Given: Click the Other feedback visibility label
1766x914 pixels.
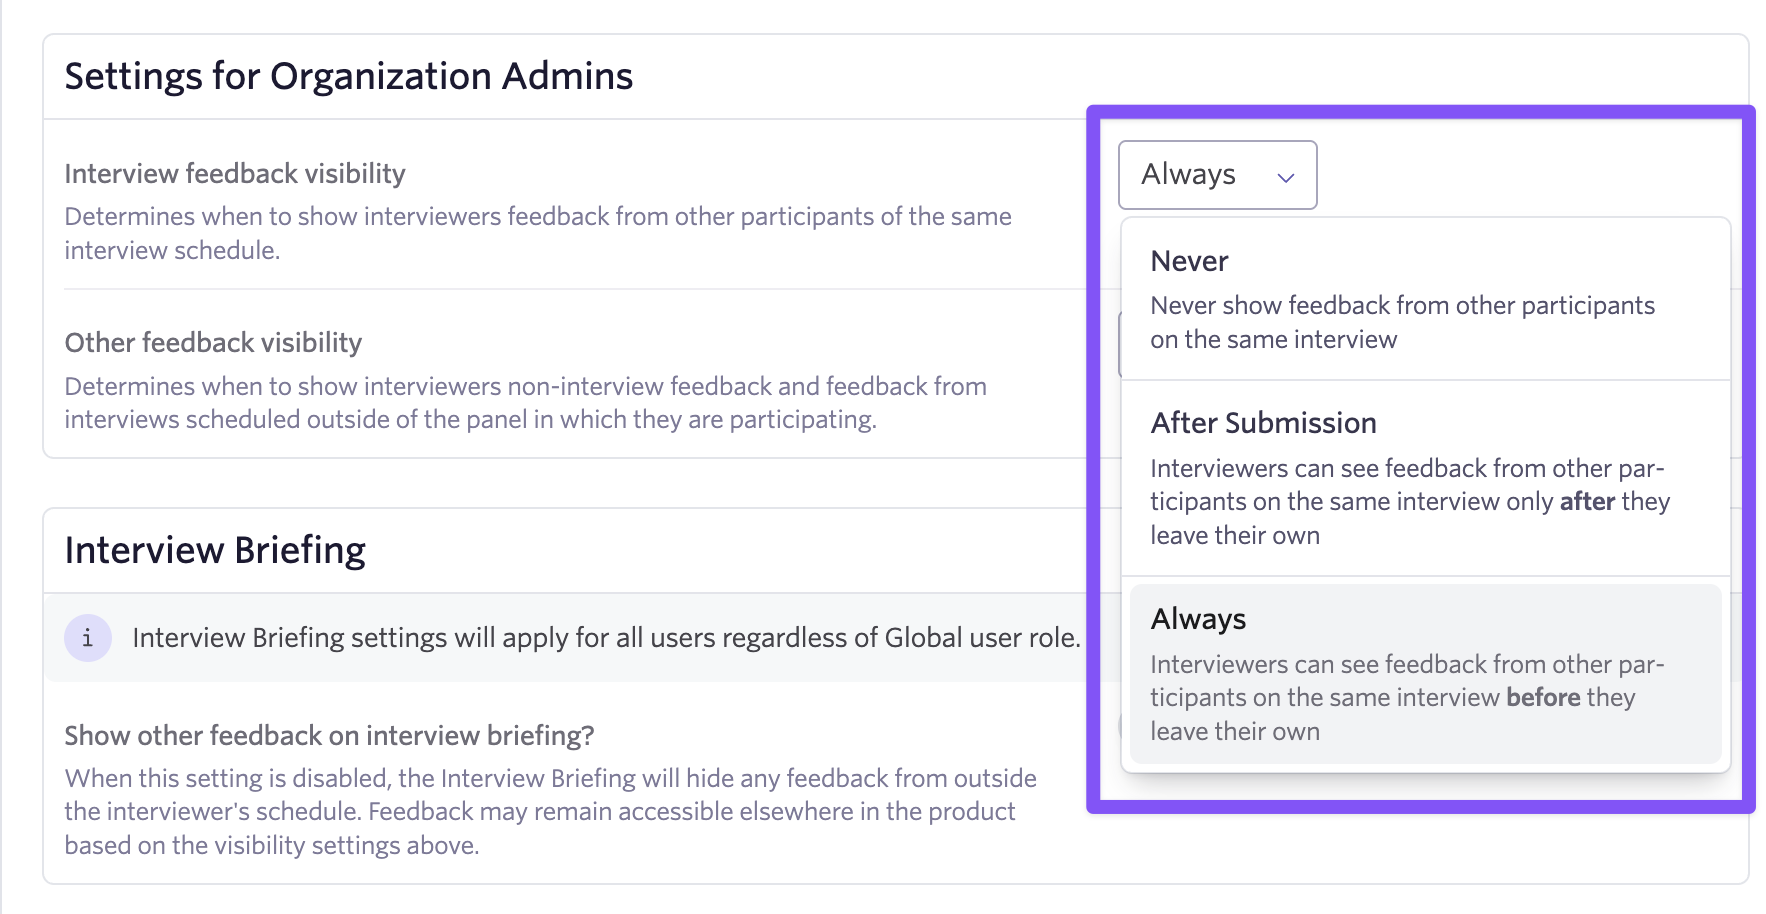Looking at the screenshot, I should [x=213, y=343].
